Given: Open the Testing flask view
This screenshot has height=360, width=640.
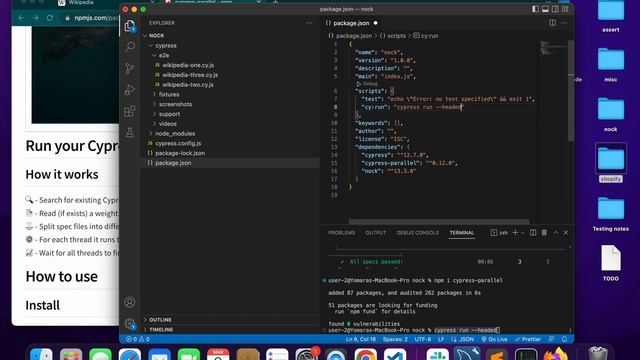Looking at the screenshot, I should coord(130,132).
